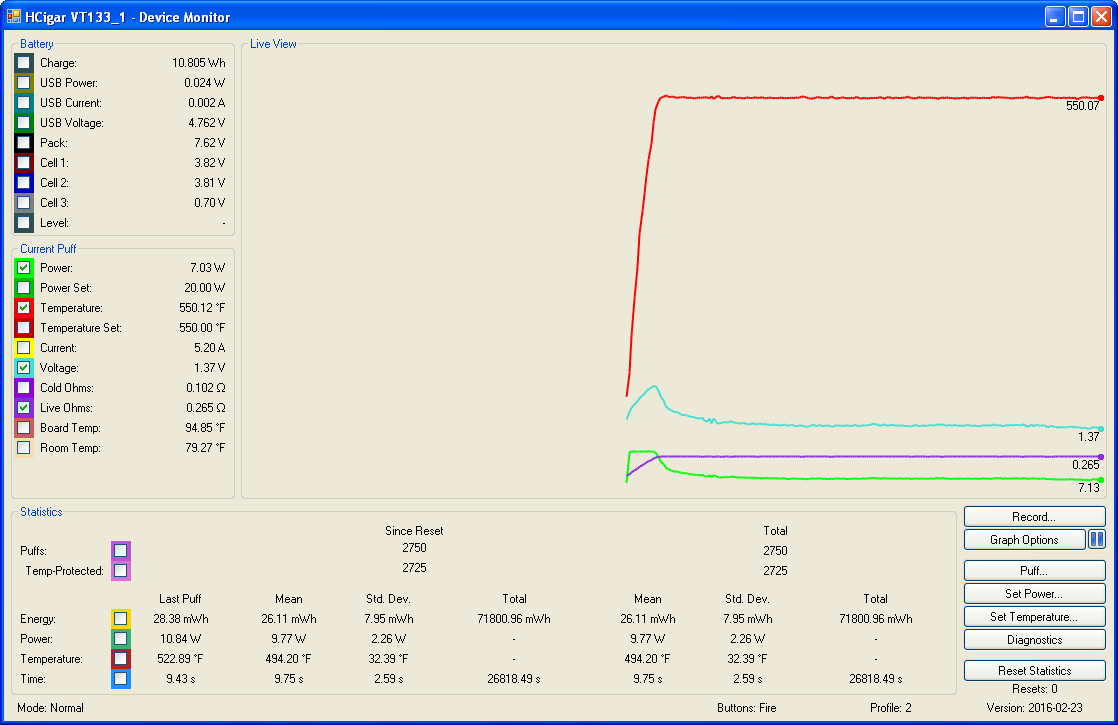Enable the Charge graph checkbox
Image resolution: width=1118 pixels, height=725 pixels.
tap(24, 63)
